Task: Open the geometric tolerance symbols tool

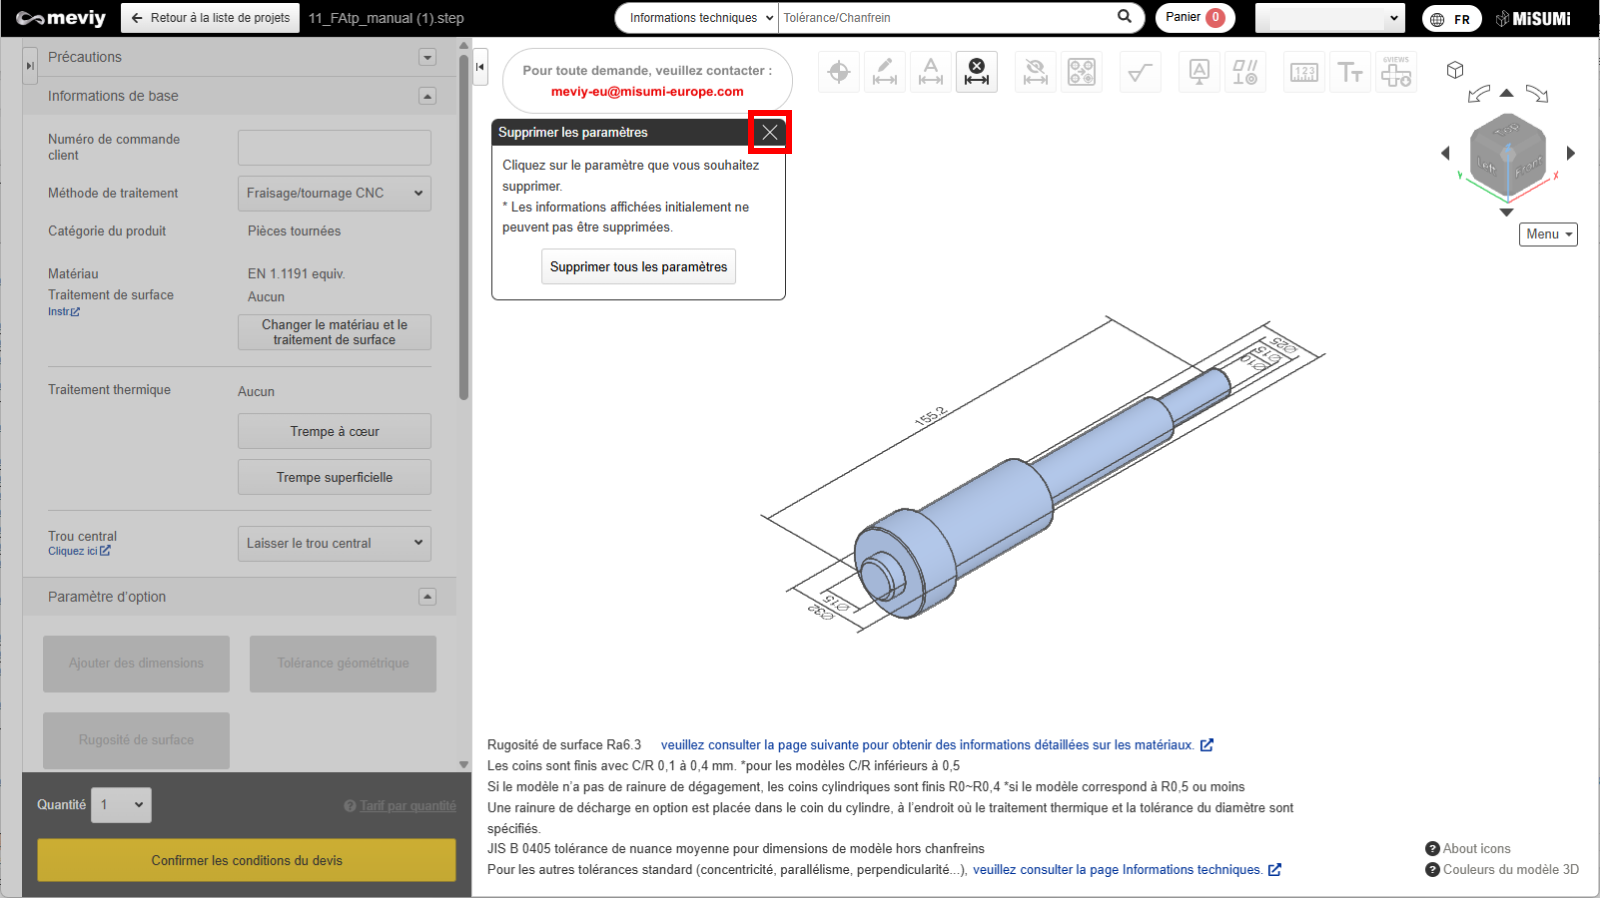Action: point(1245,72)
